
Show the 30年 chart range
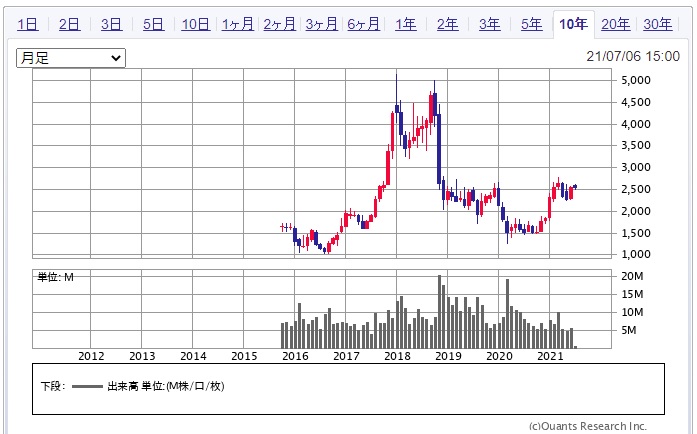[657, 24]
